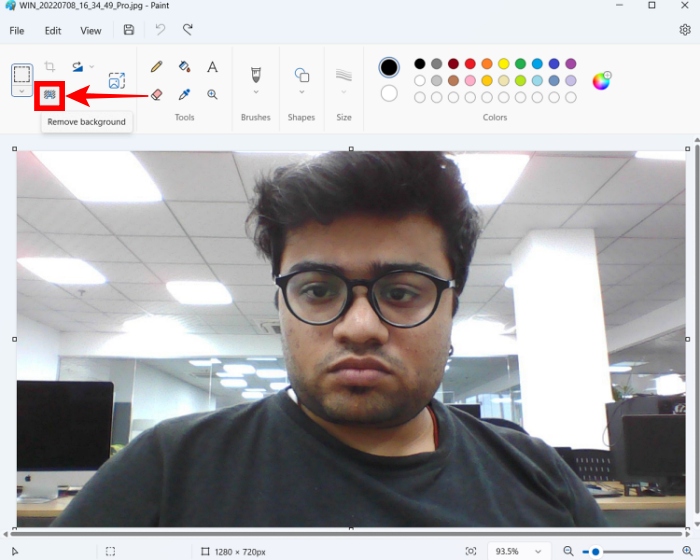Click the Brushes tool icon

256,74
